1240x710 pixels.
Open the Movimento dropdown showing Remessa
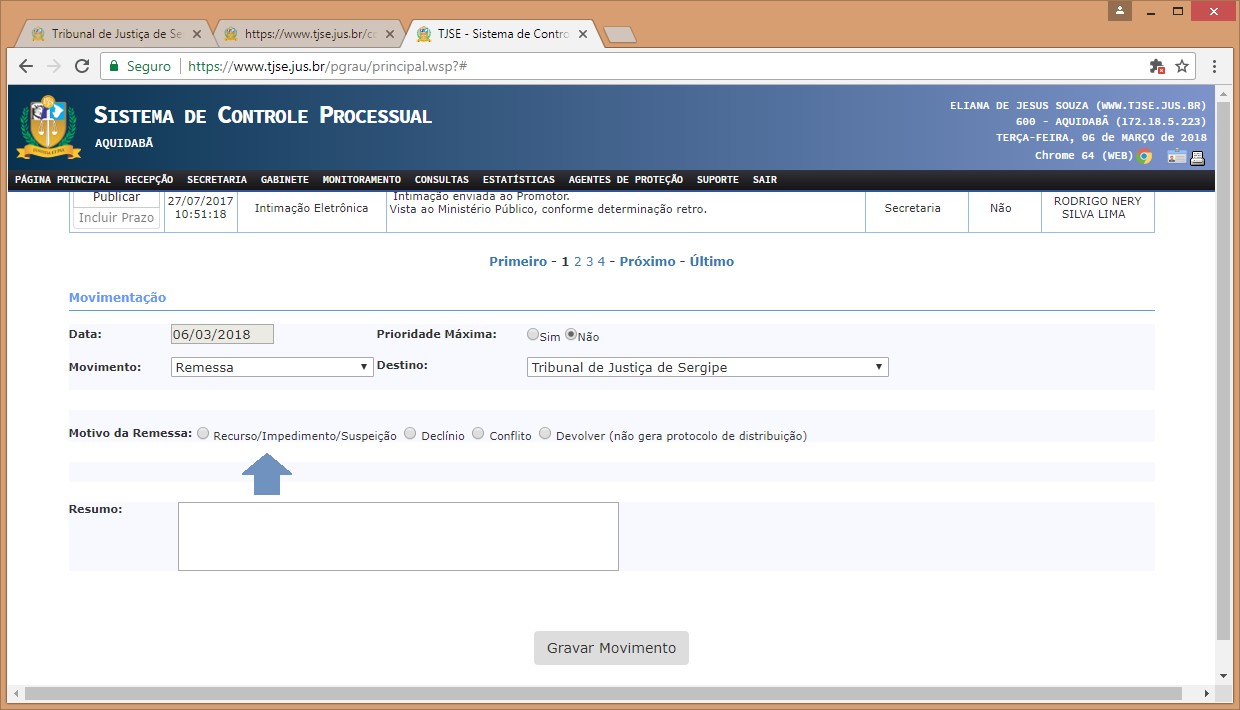(x=271, y=367)
